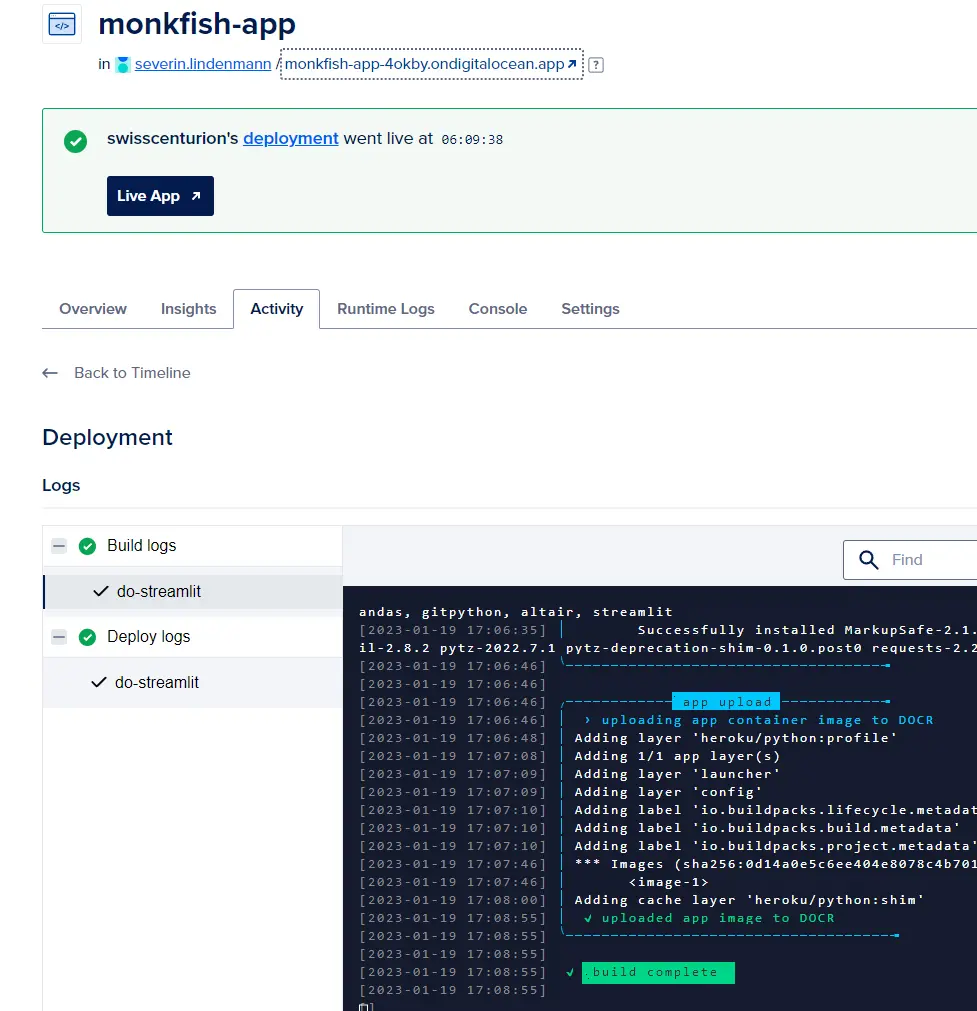
Task: Click the Live App button
Action: click(x=160, y=196)
